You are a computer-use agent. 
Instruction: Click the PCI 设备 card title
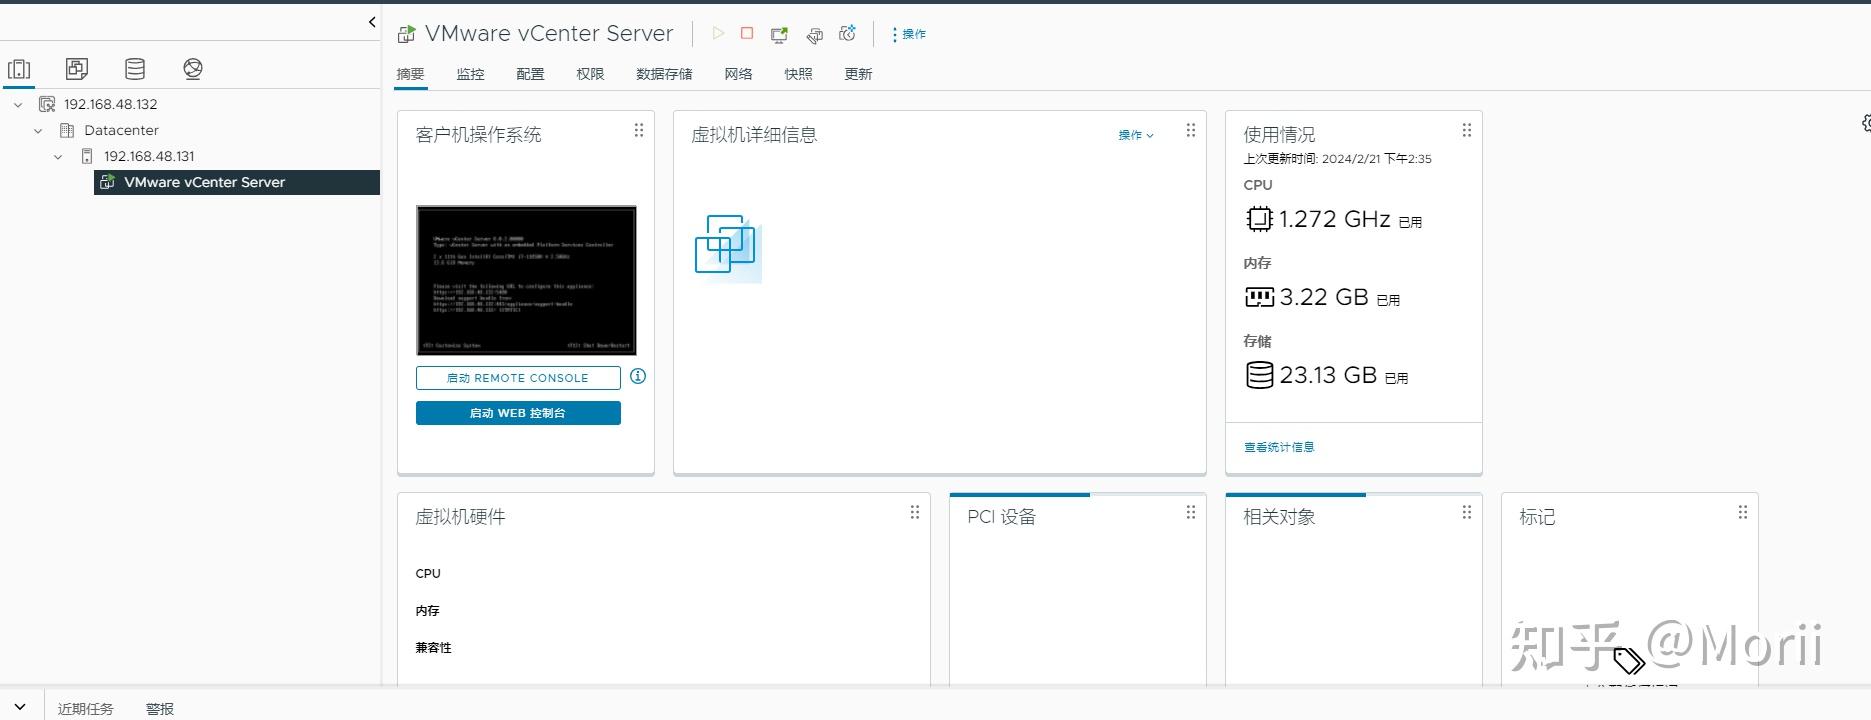(x=1002, y=517)
